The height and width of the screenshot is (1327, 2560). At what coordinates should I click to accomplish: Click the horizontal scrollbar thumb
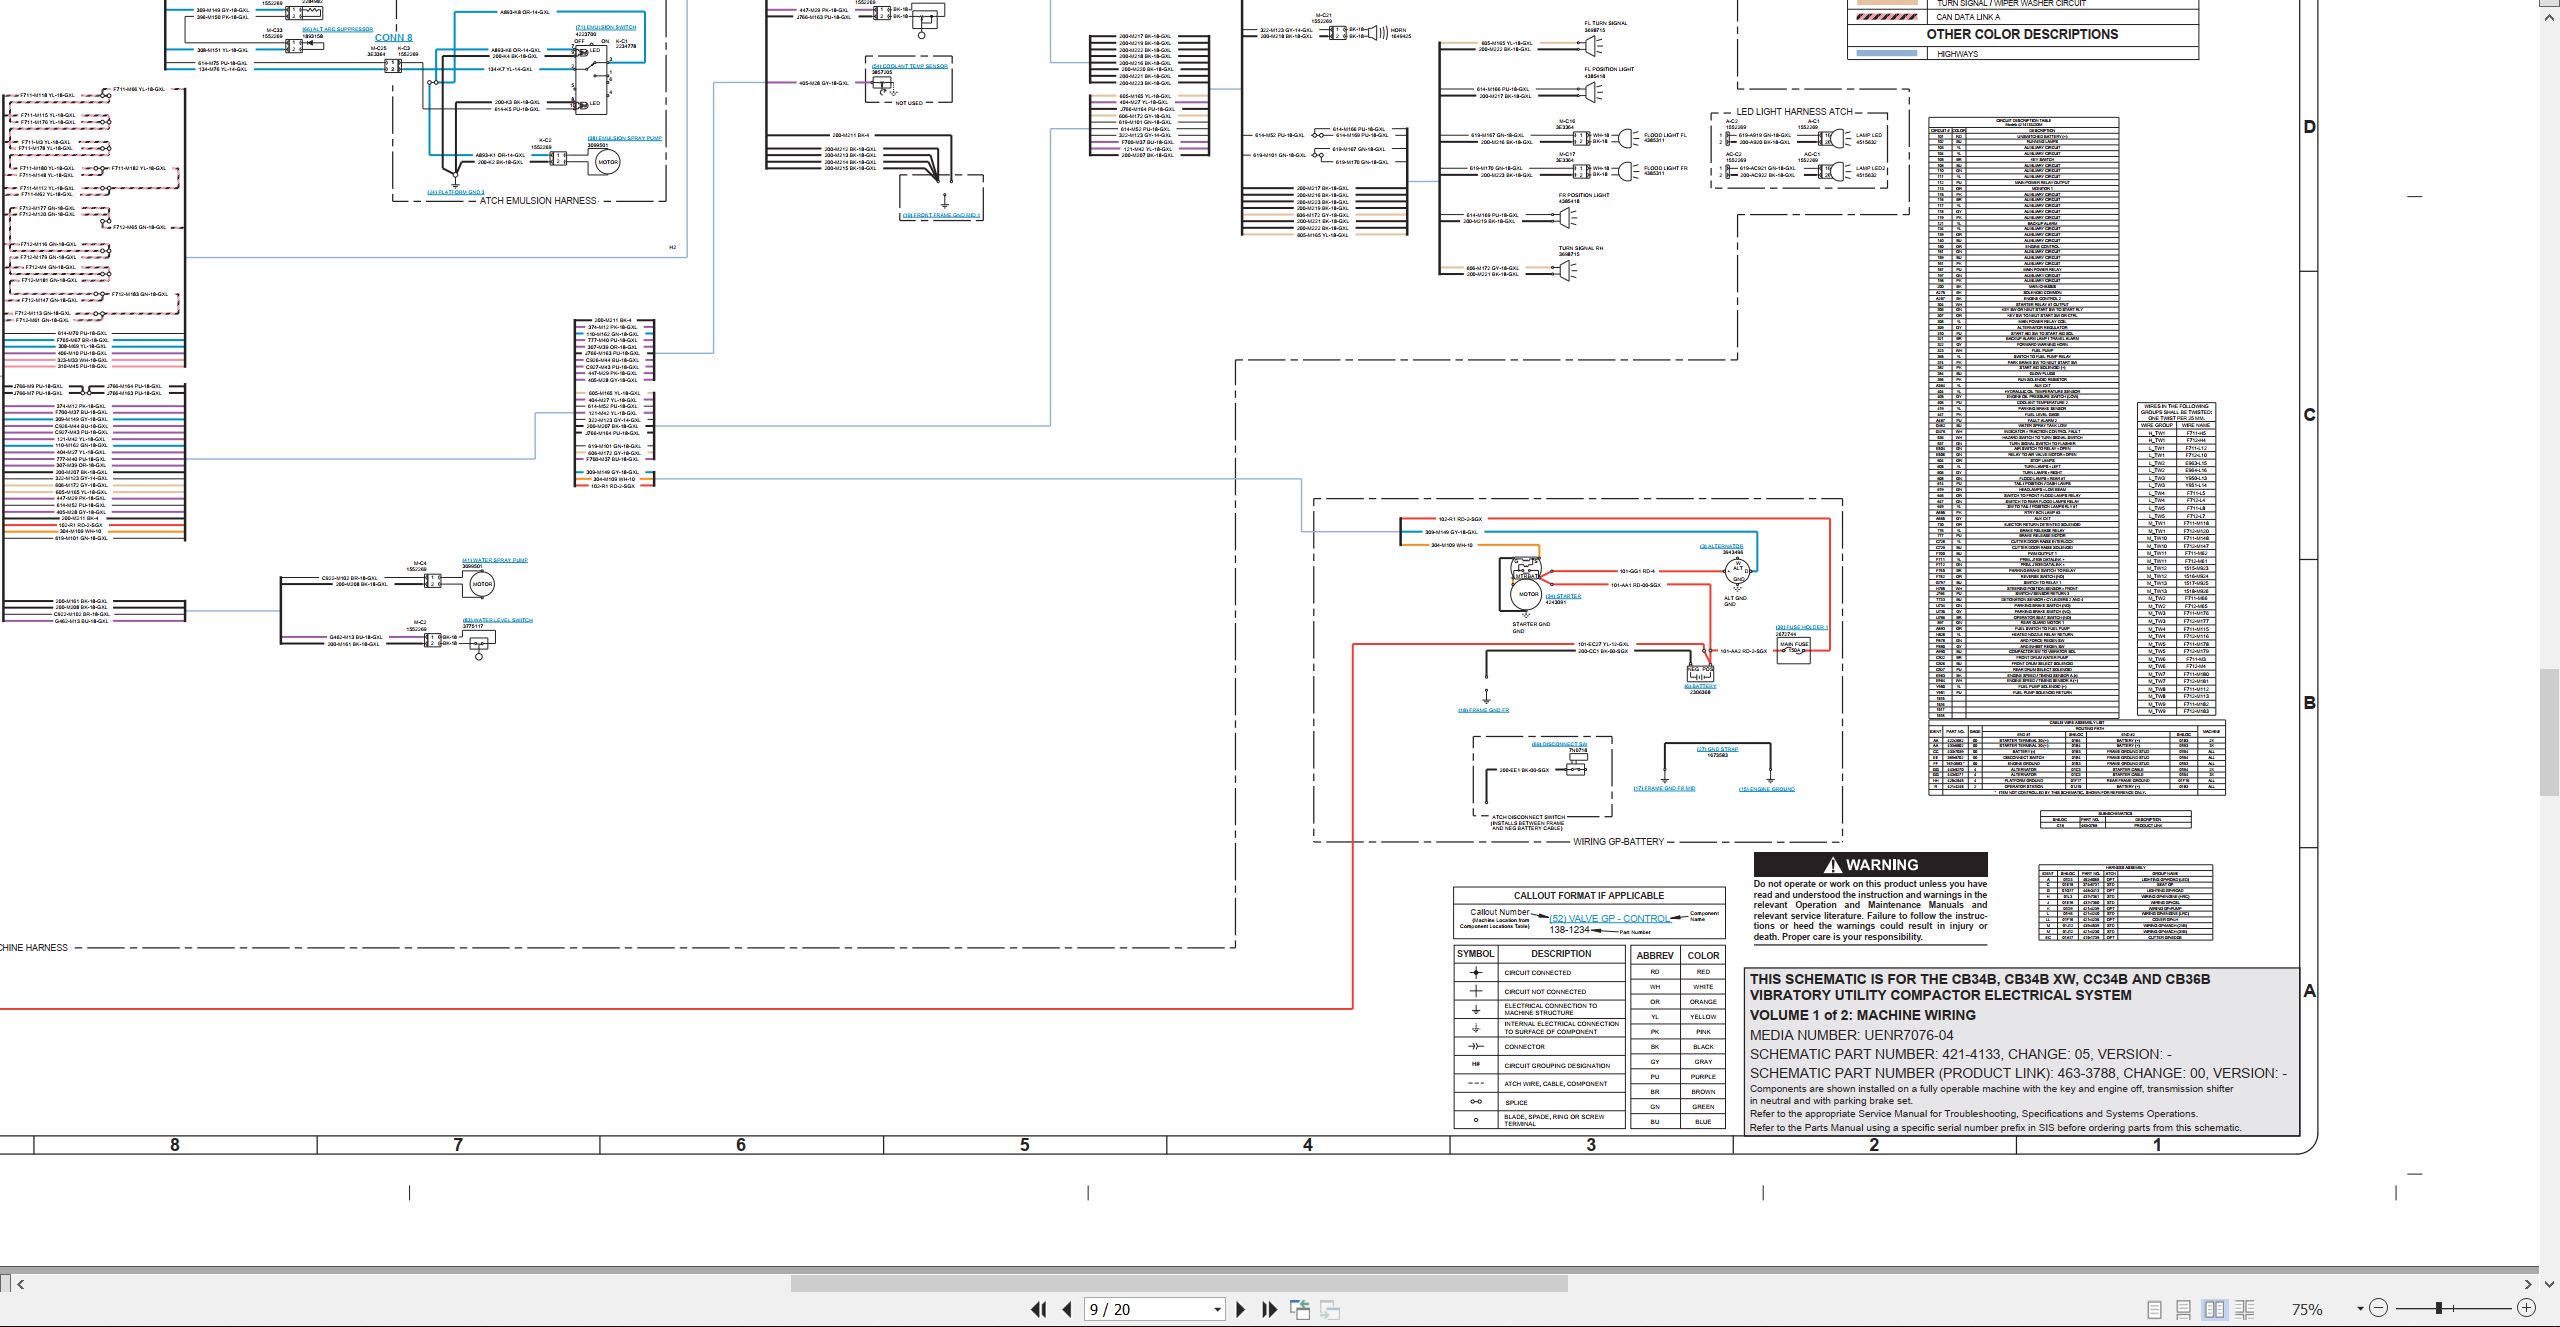pyautogui.click(x=1179, y=1283)
